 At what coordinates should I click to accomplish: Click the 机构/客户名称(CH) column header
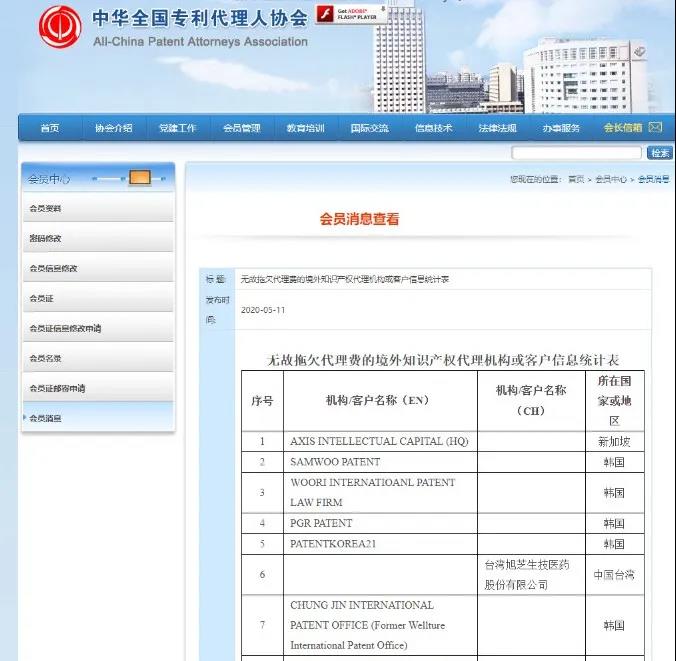[x=531, y=401]
